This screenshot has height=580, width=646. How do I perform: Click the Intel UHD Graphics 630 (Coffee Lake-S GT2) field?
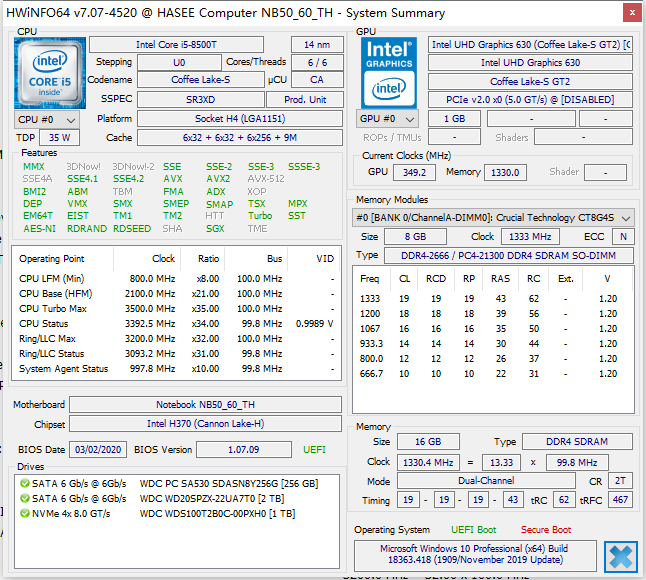point(530,44)
